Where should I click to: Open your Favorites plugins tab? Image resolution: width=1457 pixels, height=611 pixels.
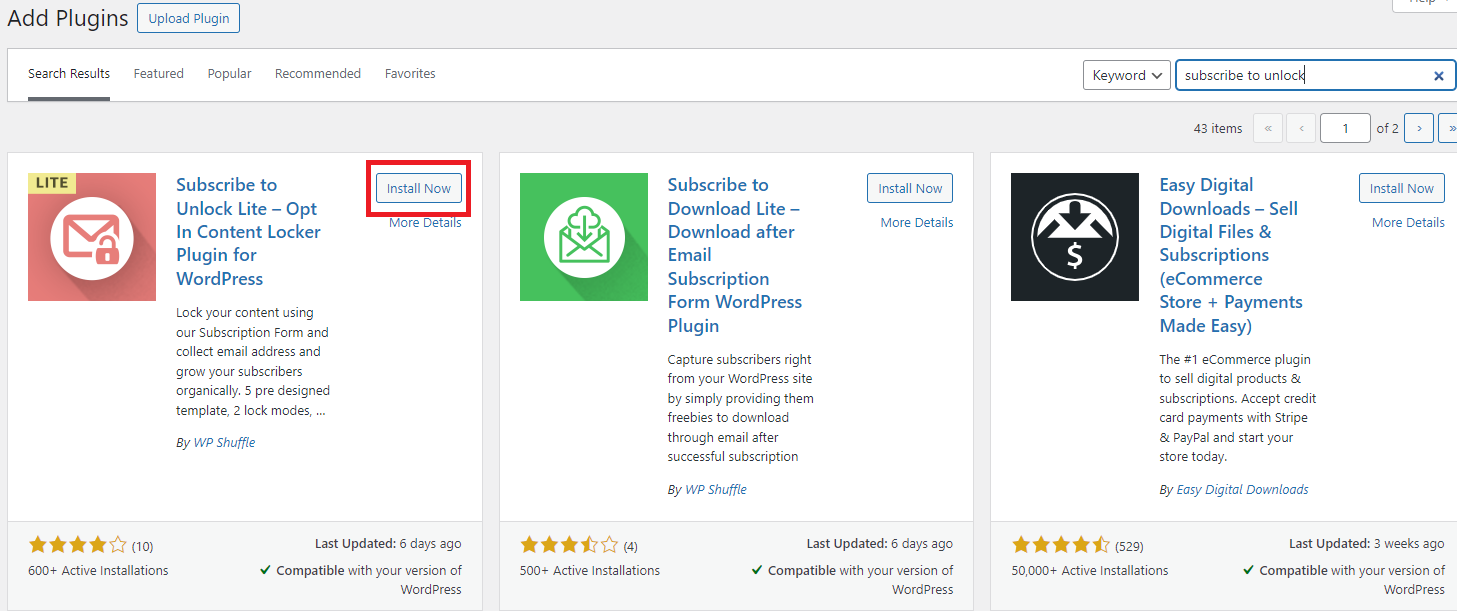point(410,73)
